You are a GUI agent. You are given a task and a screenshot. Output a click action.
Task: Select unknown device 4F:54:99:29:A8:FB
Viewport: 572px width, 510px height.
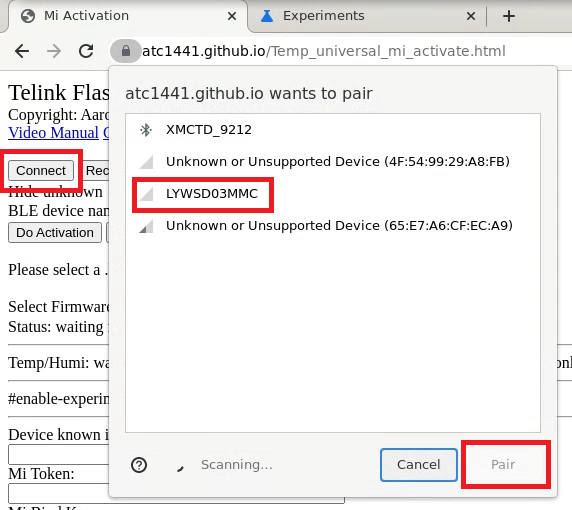[333, 162]
